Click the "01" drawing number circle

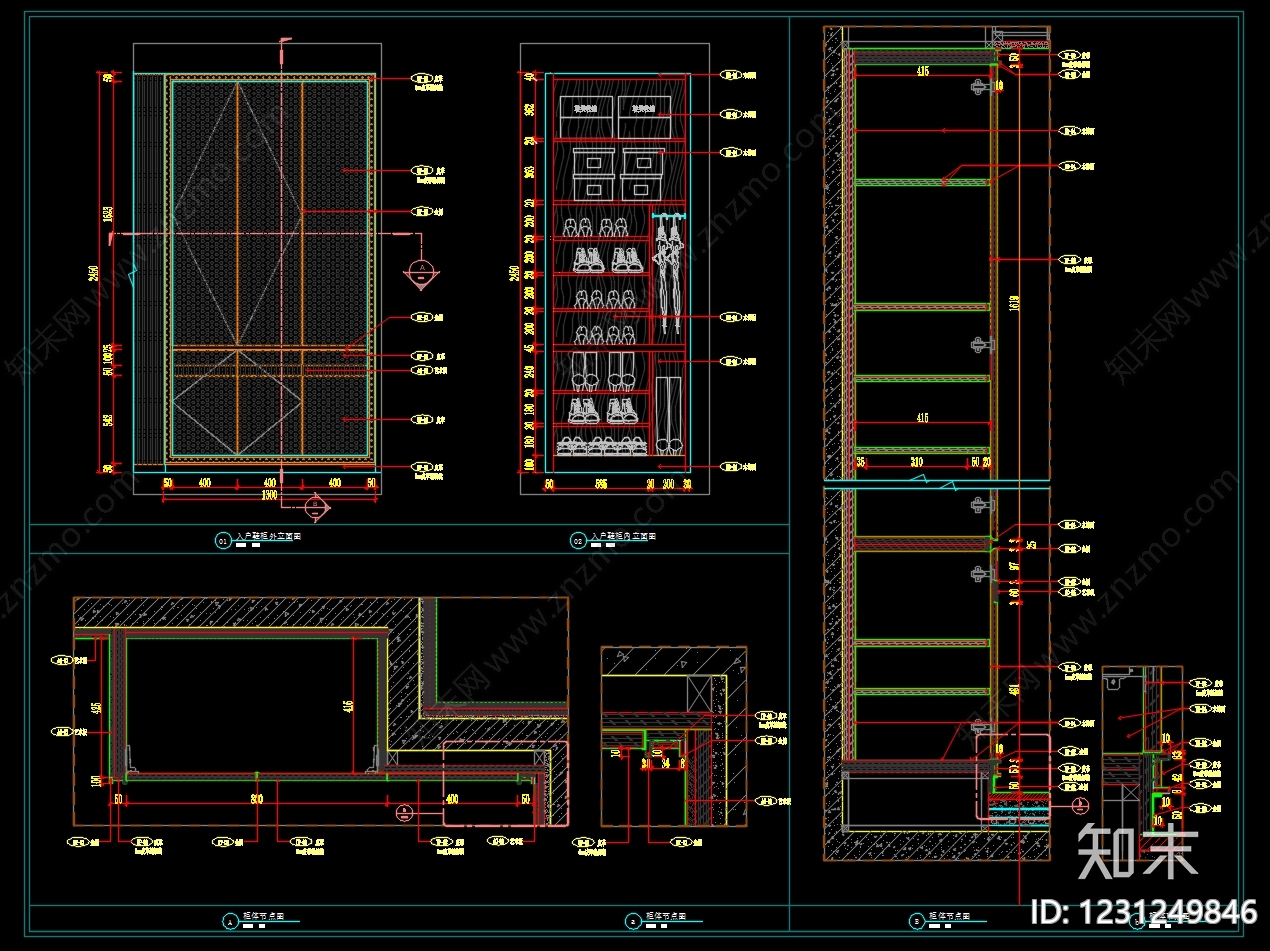[x=223, y=541]
